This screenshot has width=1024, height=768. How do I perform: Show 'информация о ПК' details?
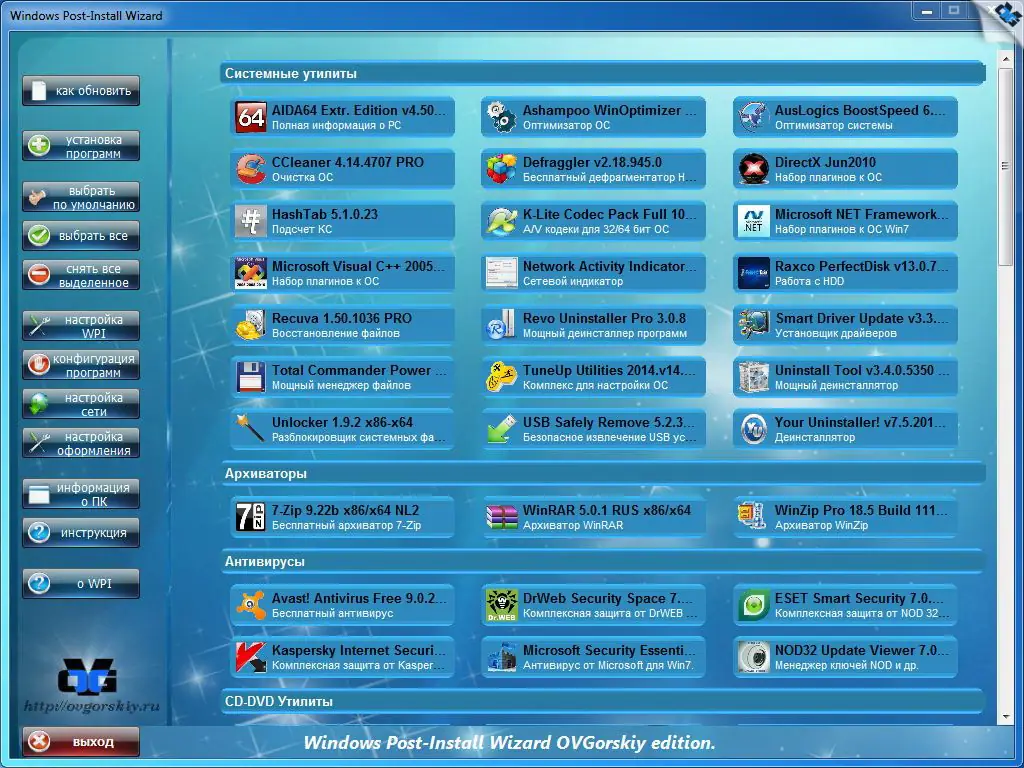point(81,494)
